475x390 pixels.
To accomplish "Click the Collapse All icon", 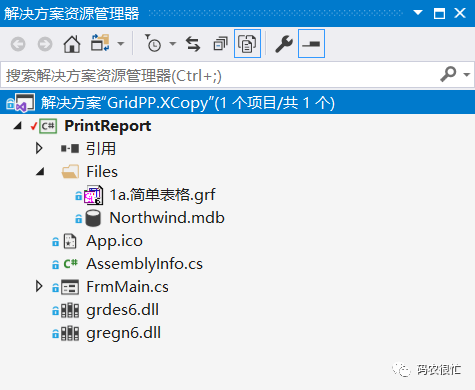I will (x=220, y=44).
